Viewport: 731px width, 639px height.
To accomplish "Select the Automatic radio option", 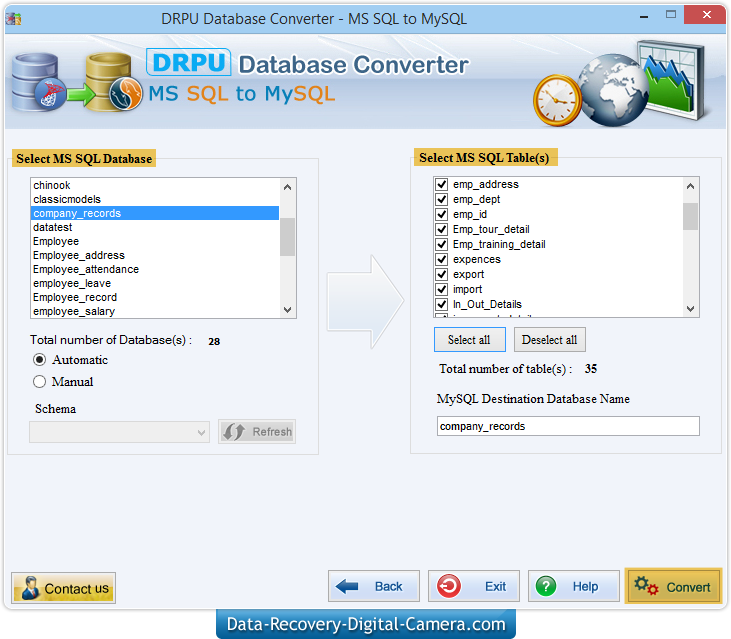I will coord(40,360).
